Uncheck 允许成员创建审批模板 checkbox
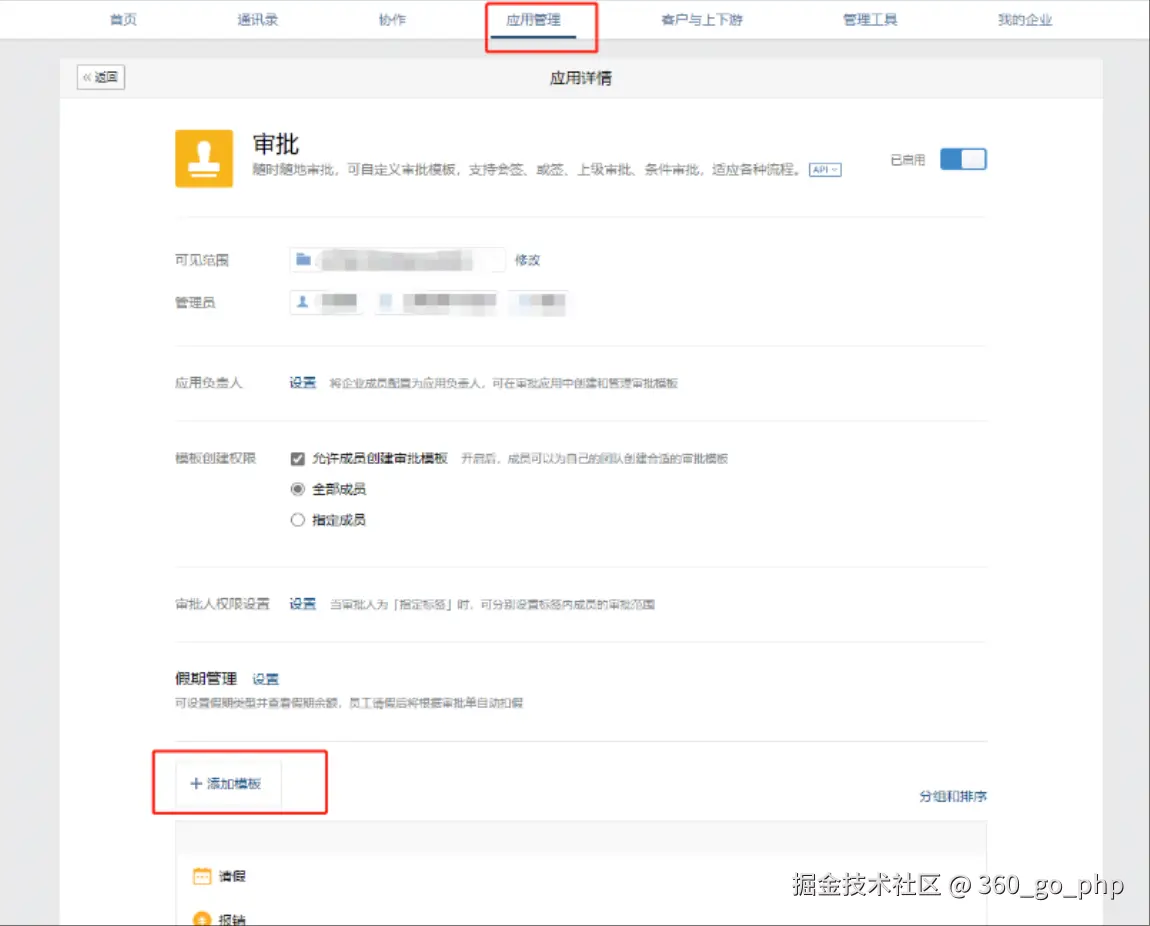This screenshot has width=1150, height=926. [x=297, y=459]
